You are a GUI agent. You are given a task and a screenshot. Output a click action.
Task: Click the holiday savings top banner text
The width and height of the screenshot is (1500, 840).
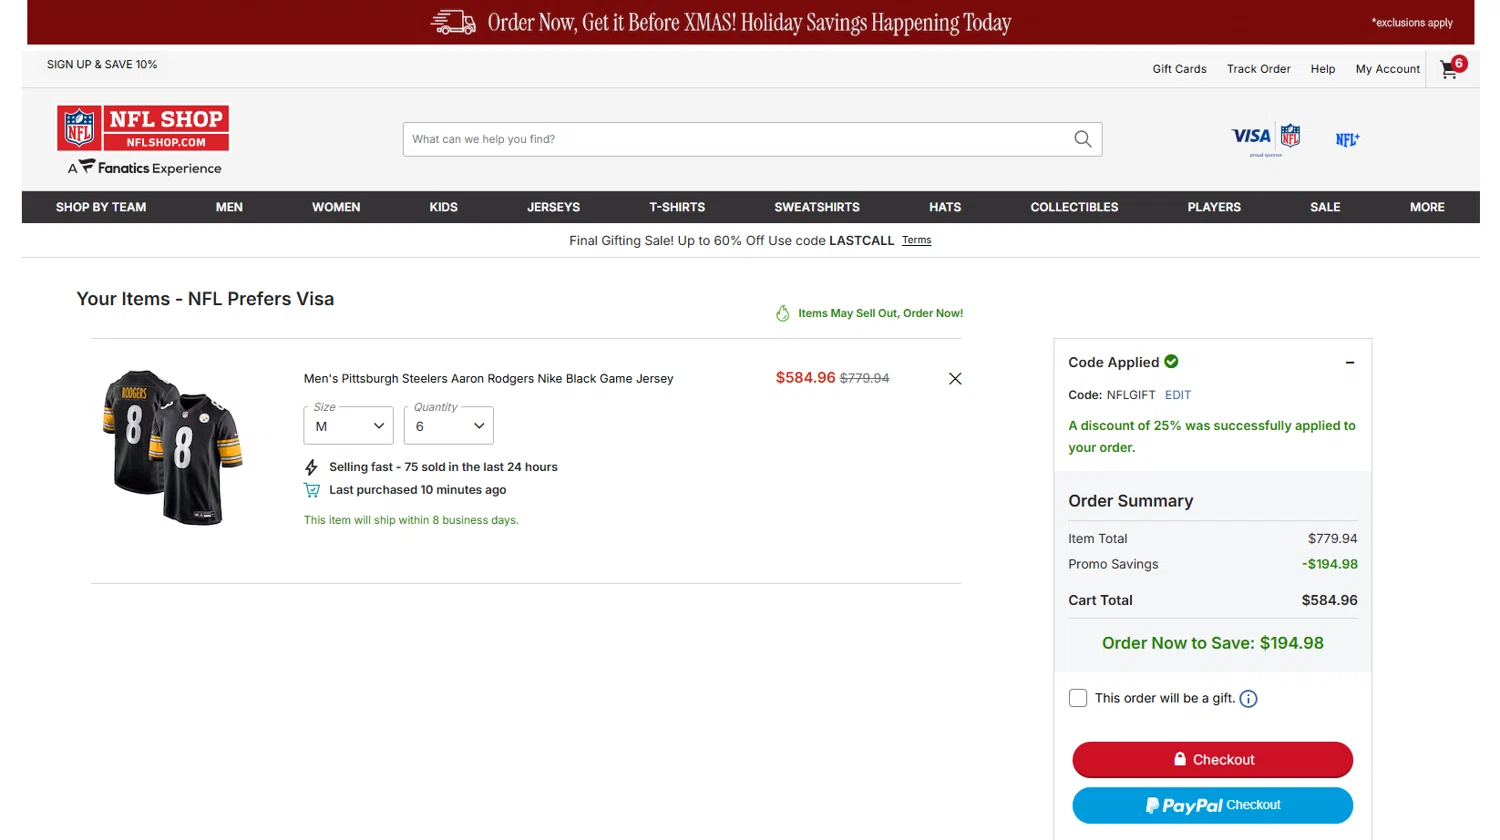pos(749,22)
